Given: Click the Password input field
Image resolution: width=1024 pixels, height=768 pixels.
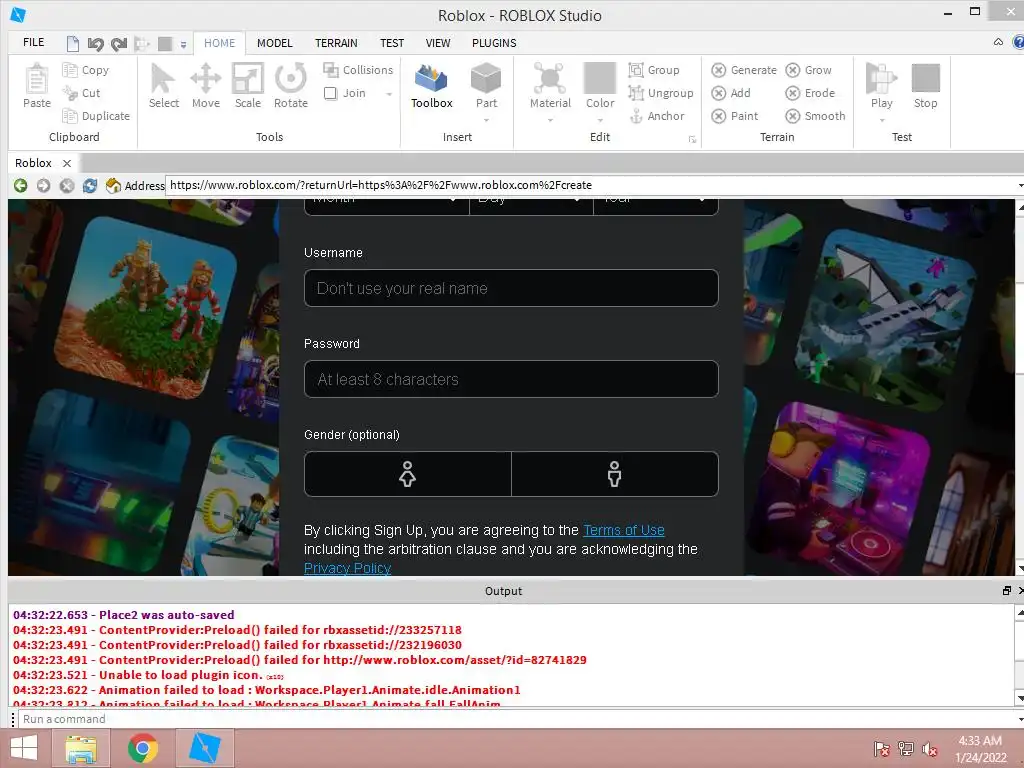Looking at the screenshot, I should [x=511, y=379].
